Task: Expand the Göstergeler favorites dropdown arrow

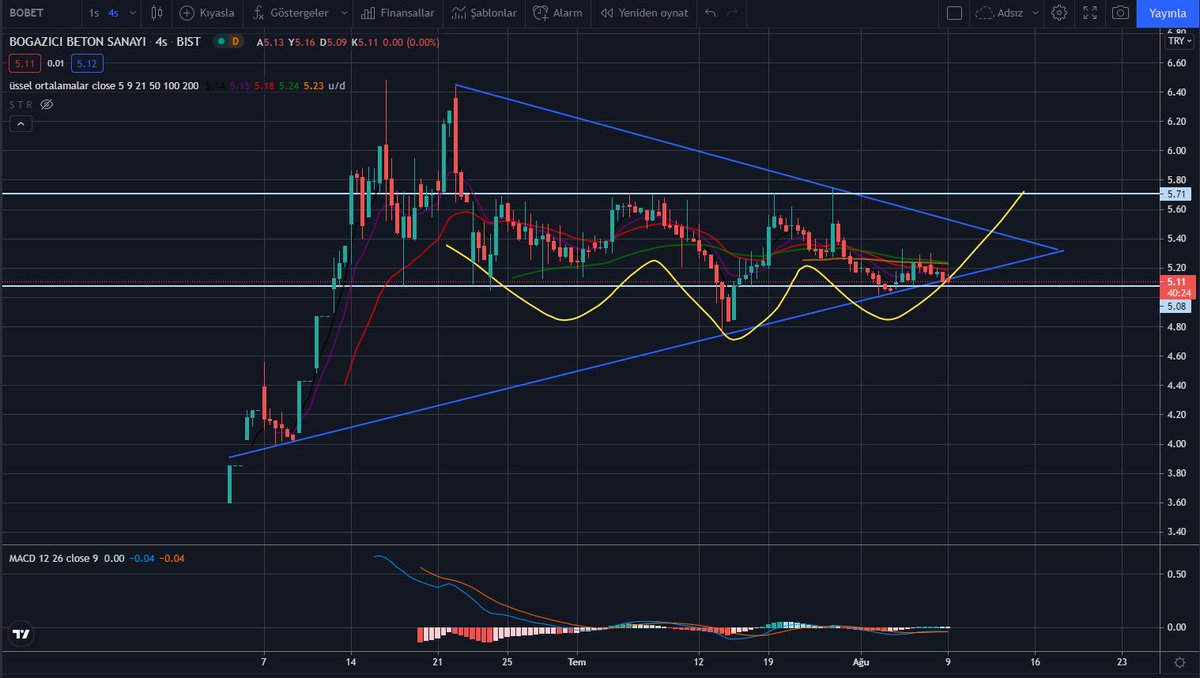Action: point(343,13)
